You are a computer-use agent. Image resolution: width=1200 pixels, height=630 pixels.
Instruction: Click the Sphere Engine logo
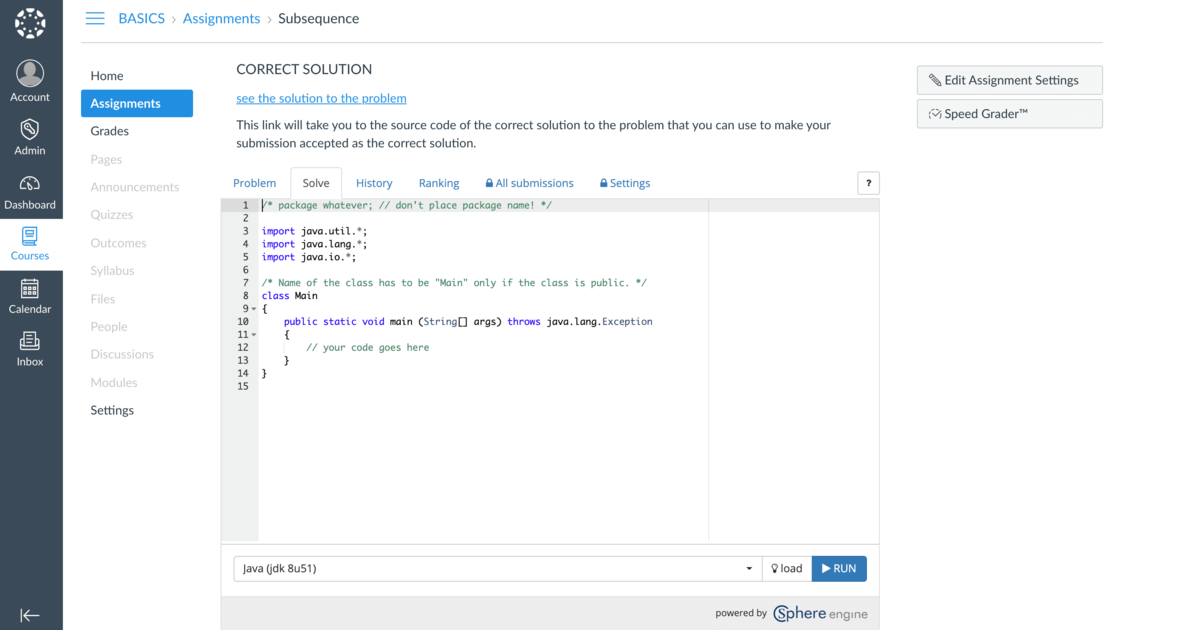[820, 613]
